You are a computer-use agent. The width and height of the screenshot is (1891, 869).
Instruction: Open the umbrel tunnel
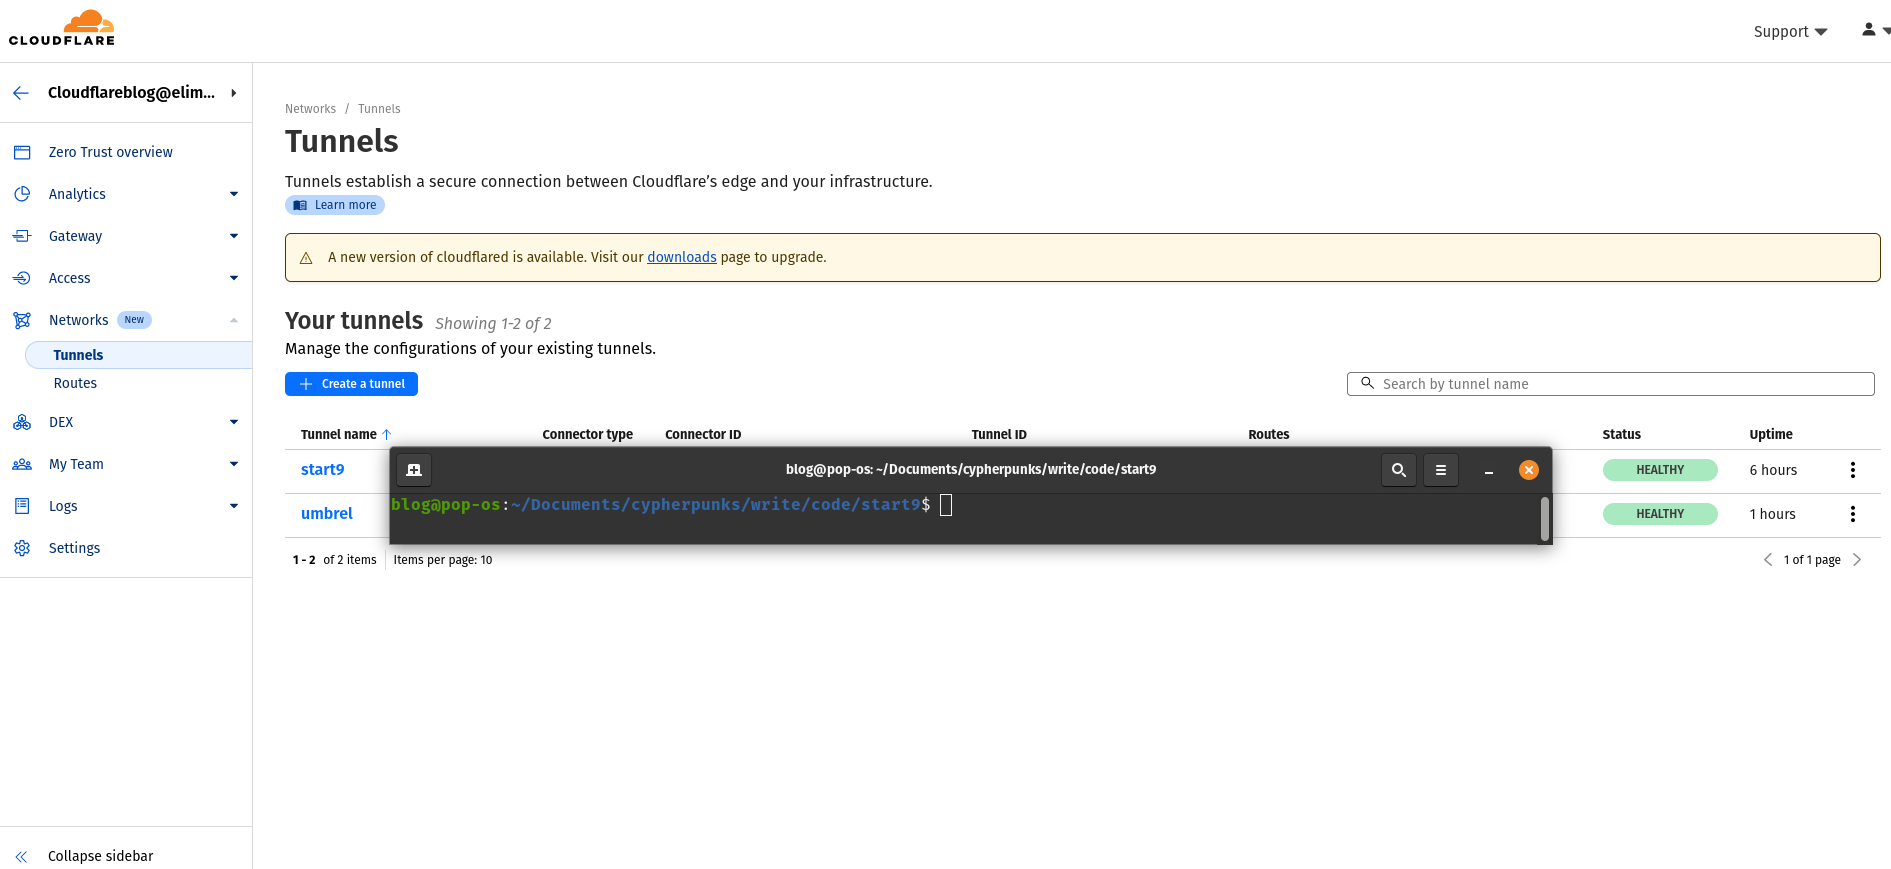click(327, 514)
